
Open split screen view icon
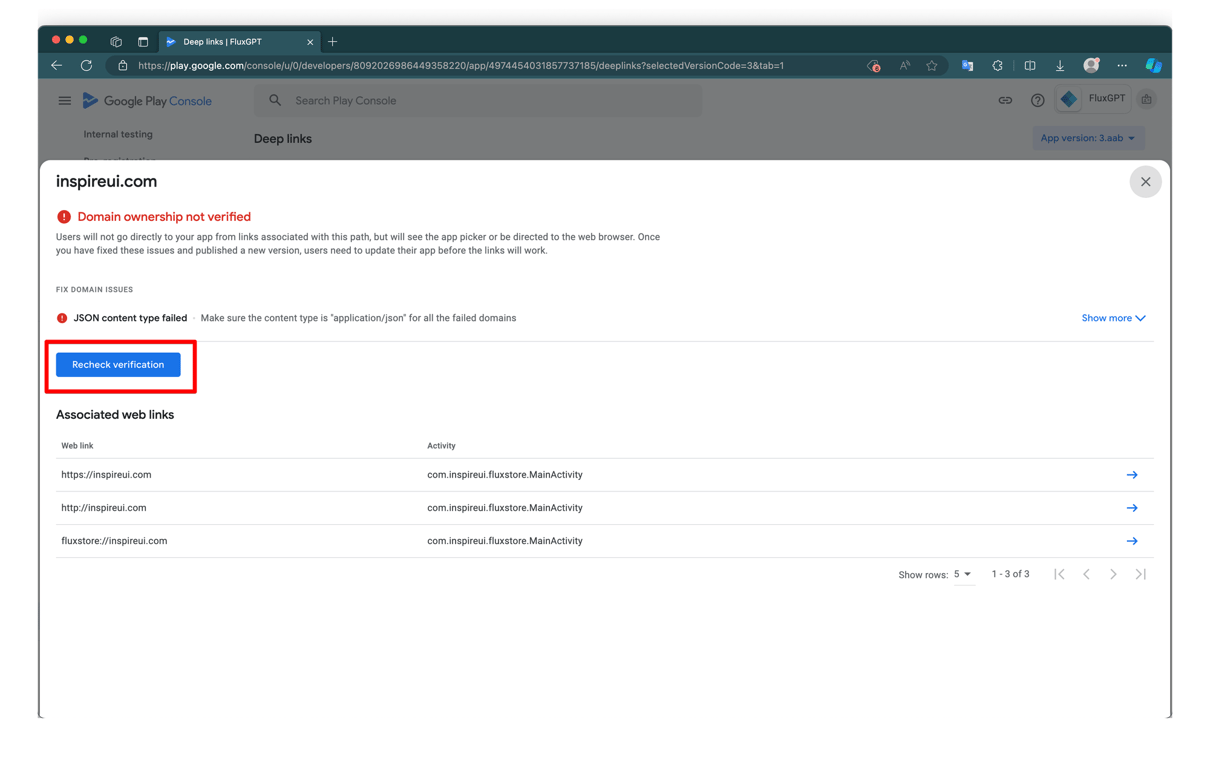1029,66
